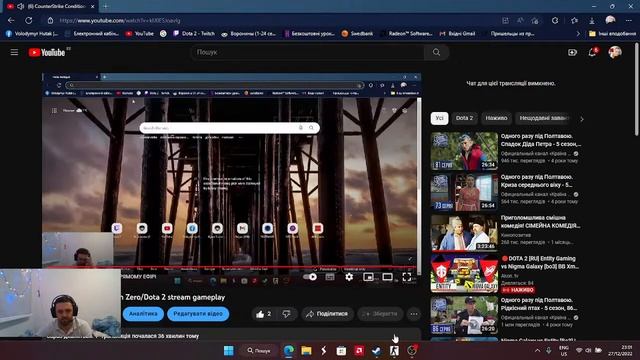Click the DOTA 2 [RU] Entity Gaming title
640x360 pixels.
[x=539, y=262]
